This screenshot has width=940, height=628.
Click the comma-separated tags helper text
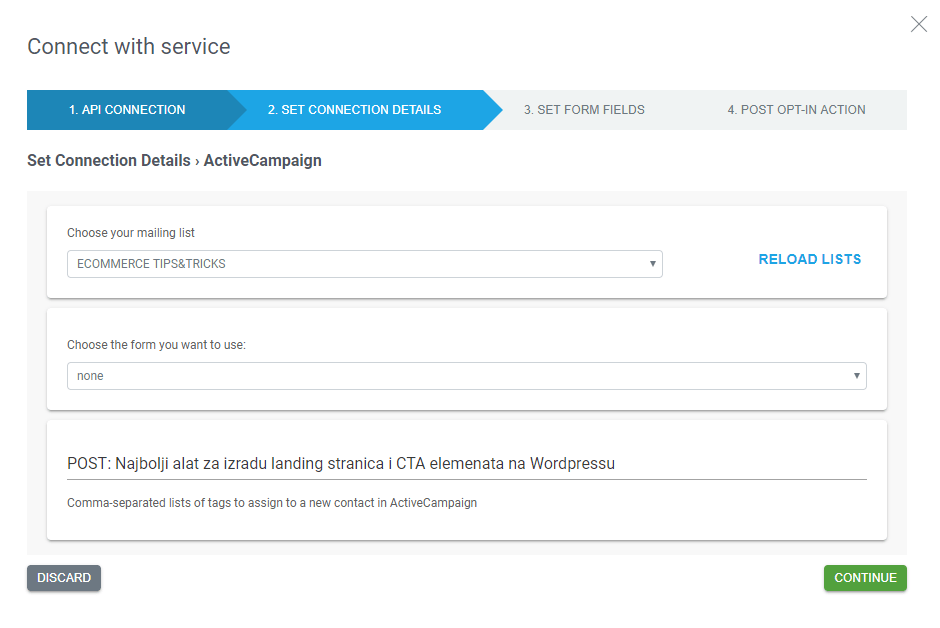click(272, 503)
